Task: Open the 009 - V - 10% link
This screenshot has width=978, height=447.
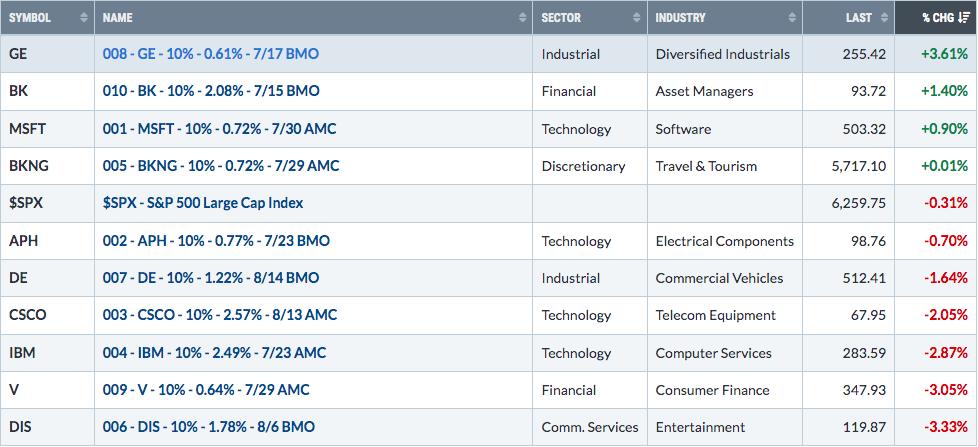Action: pos(206,390)
